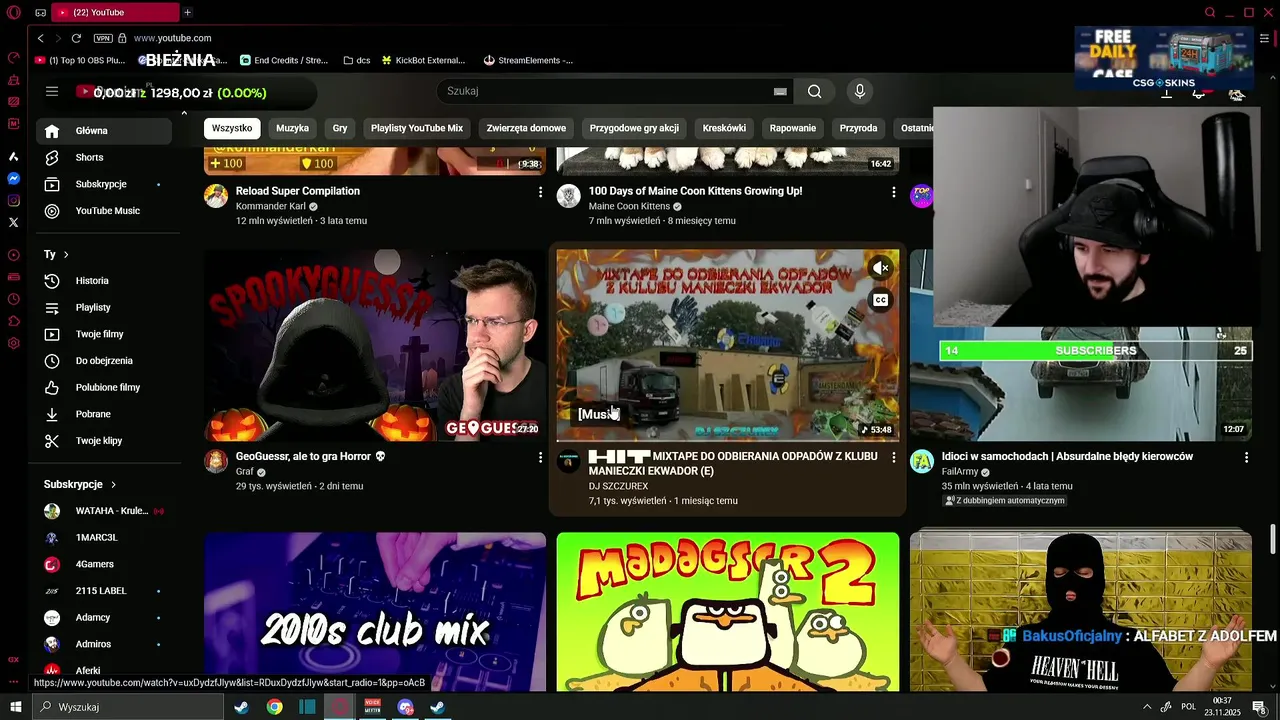Open more options for Idioci w samochodach
This screenshot has height=720, width=1280.
(1246, 457)
